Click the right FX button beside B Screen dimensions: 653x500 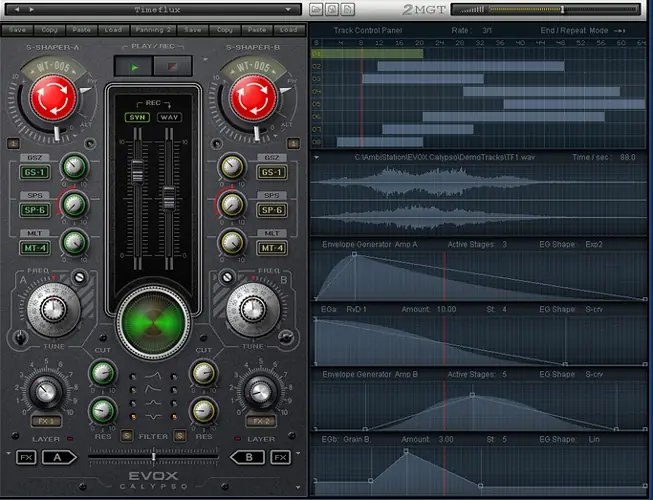(x=279, y=458)
